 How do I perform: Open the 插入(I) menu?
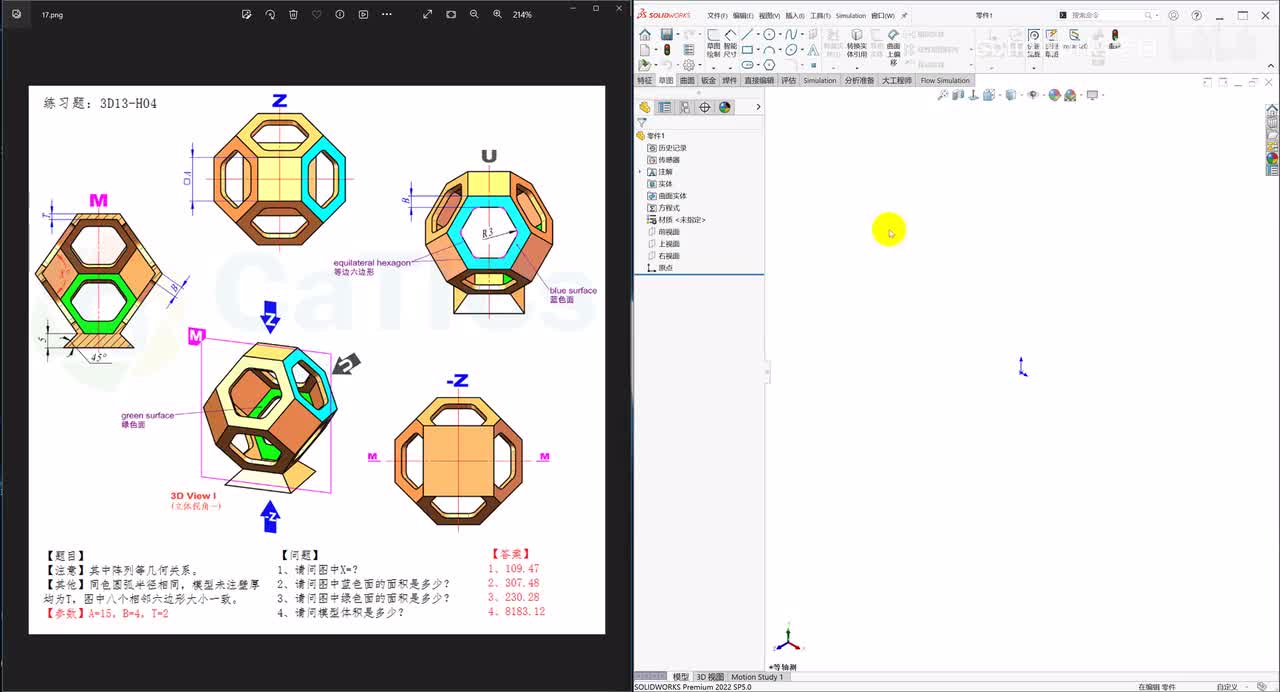pos(795,16)
